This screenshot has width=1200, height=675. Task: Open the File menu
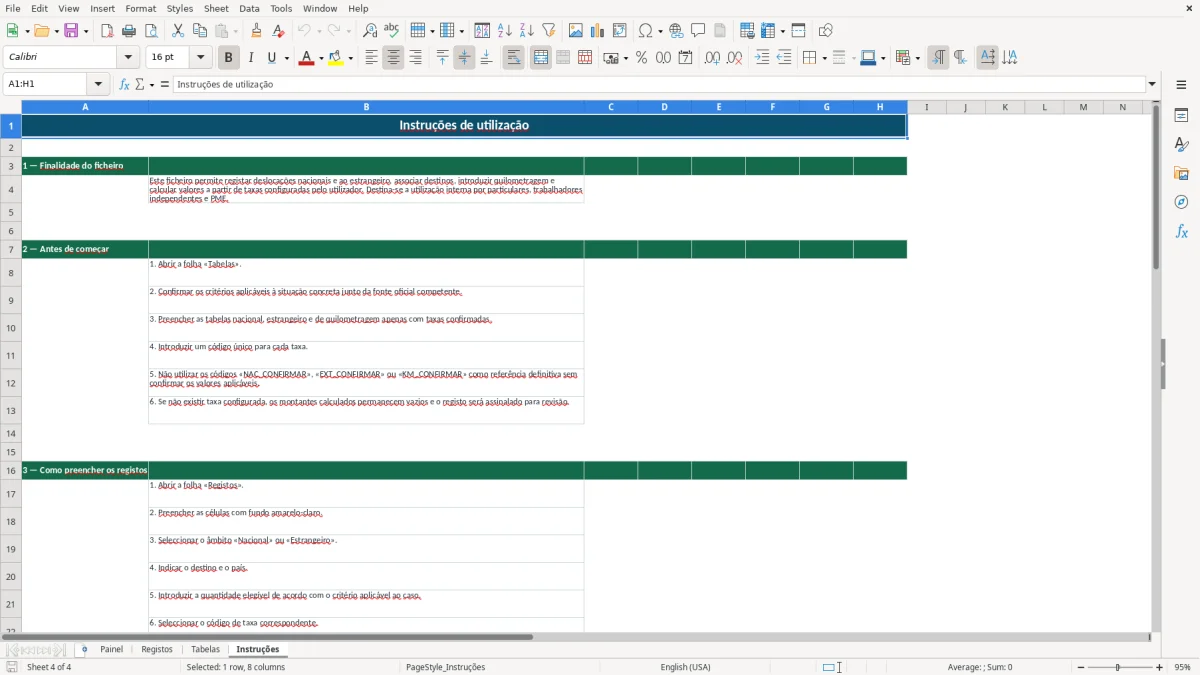pos(12,8)
